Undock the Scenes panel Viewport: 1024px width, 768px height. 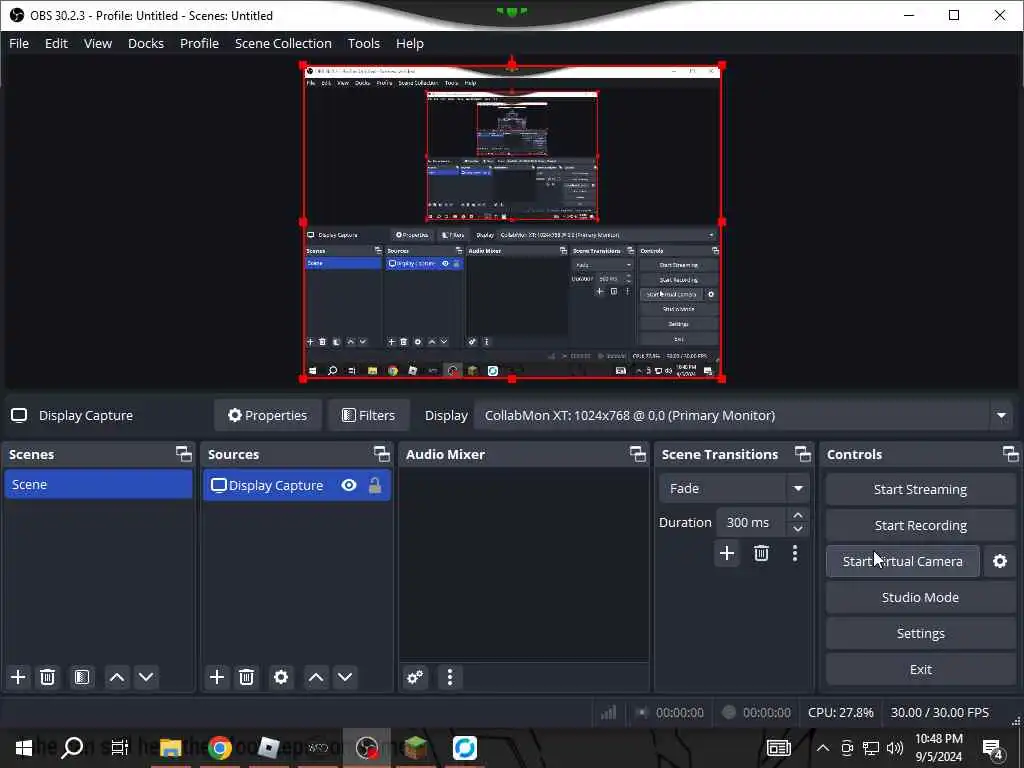coord(184,454)
